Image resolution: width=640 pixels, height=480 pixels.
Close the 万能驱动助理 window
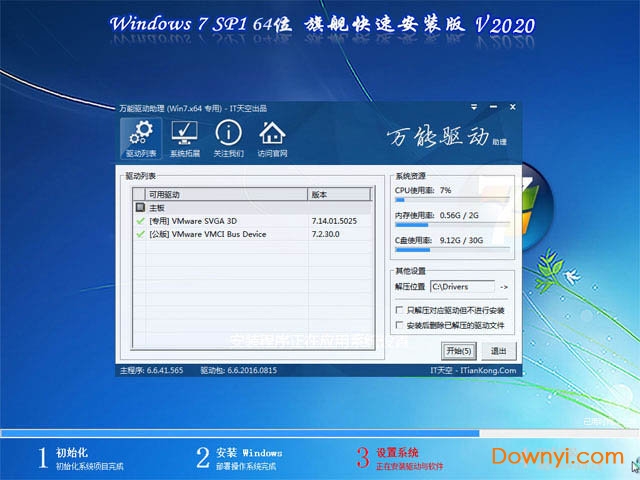(x=510, y=106)
